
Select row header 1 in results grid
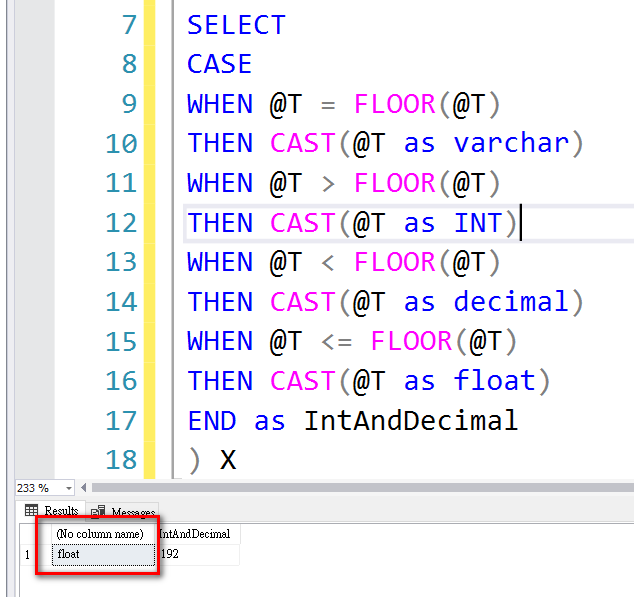[x=27, y=555]
